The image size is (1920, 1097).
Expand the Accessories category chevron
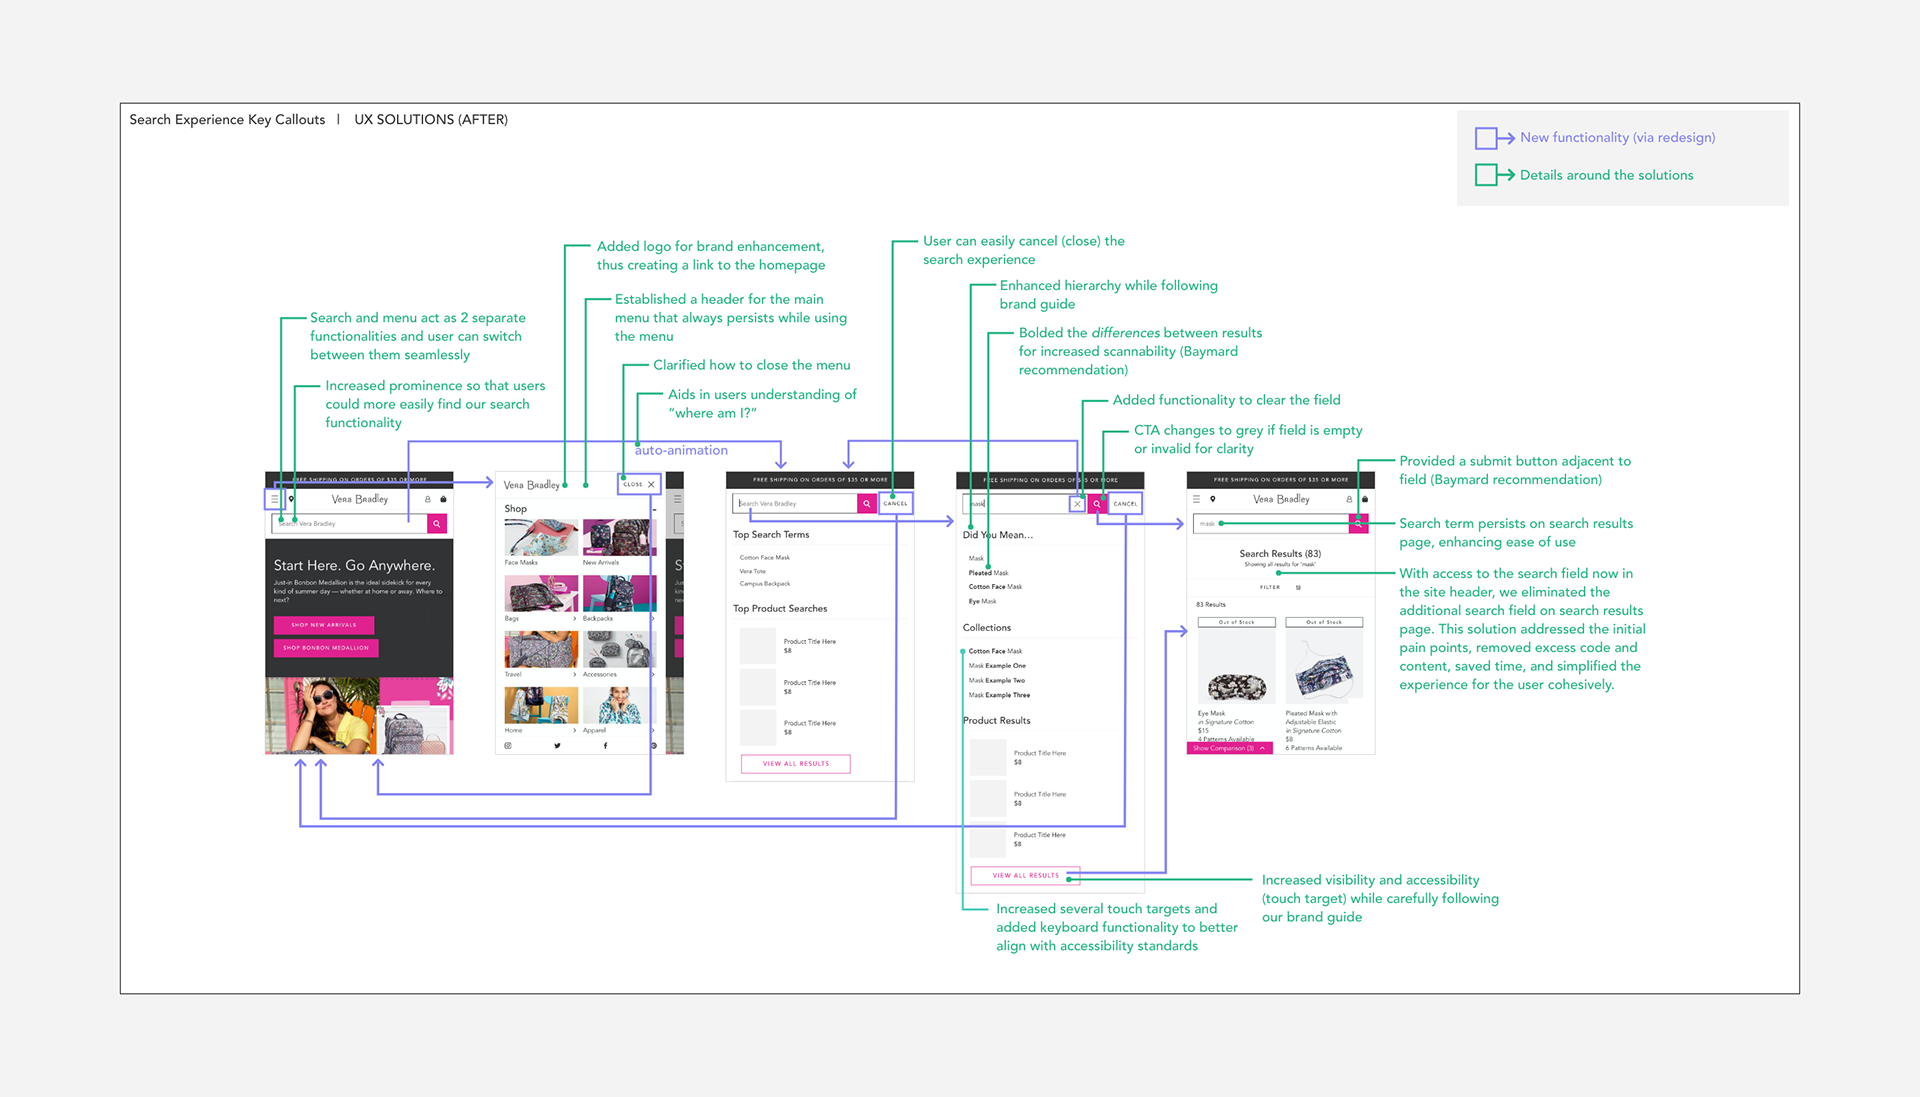coord(652,675)
